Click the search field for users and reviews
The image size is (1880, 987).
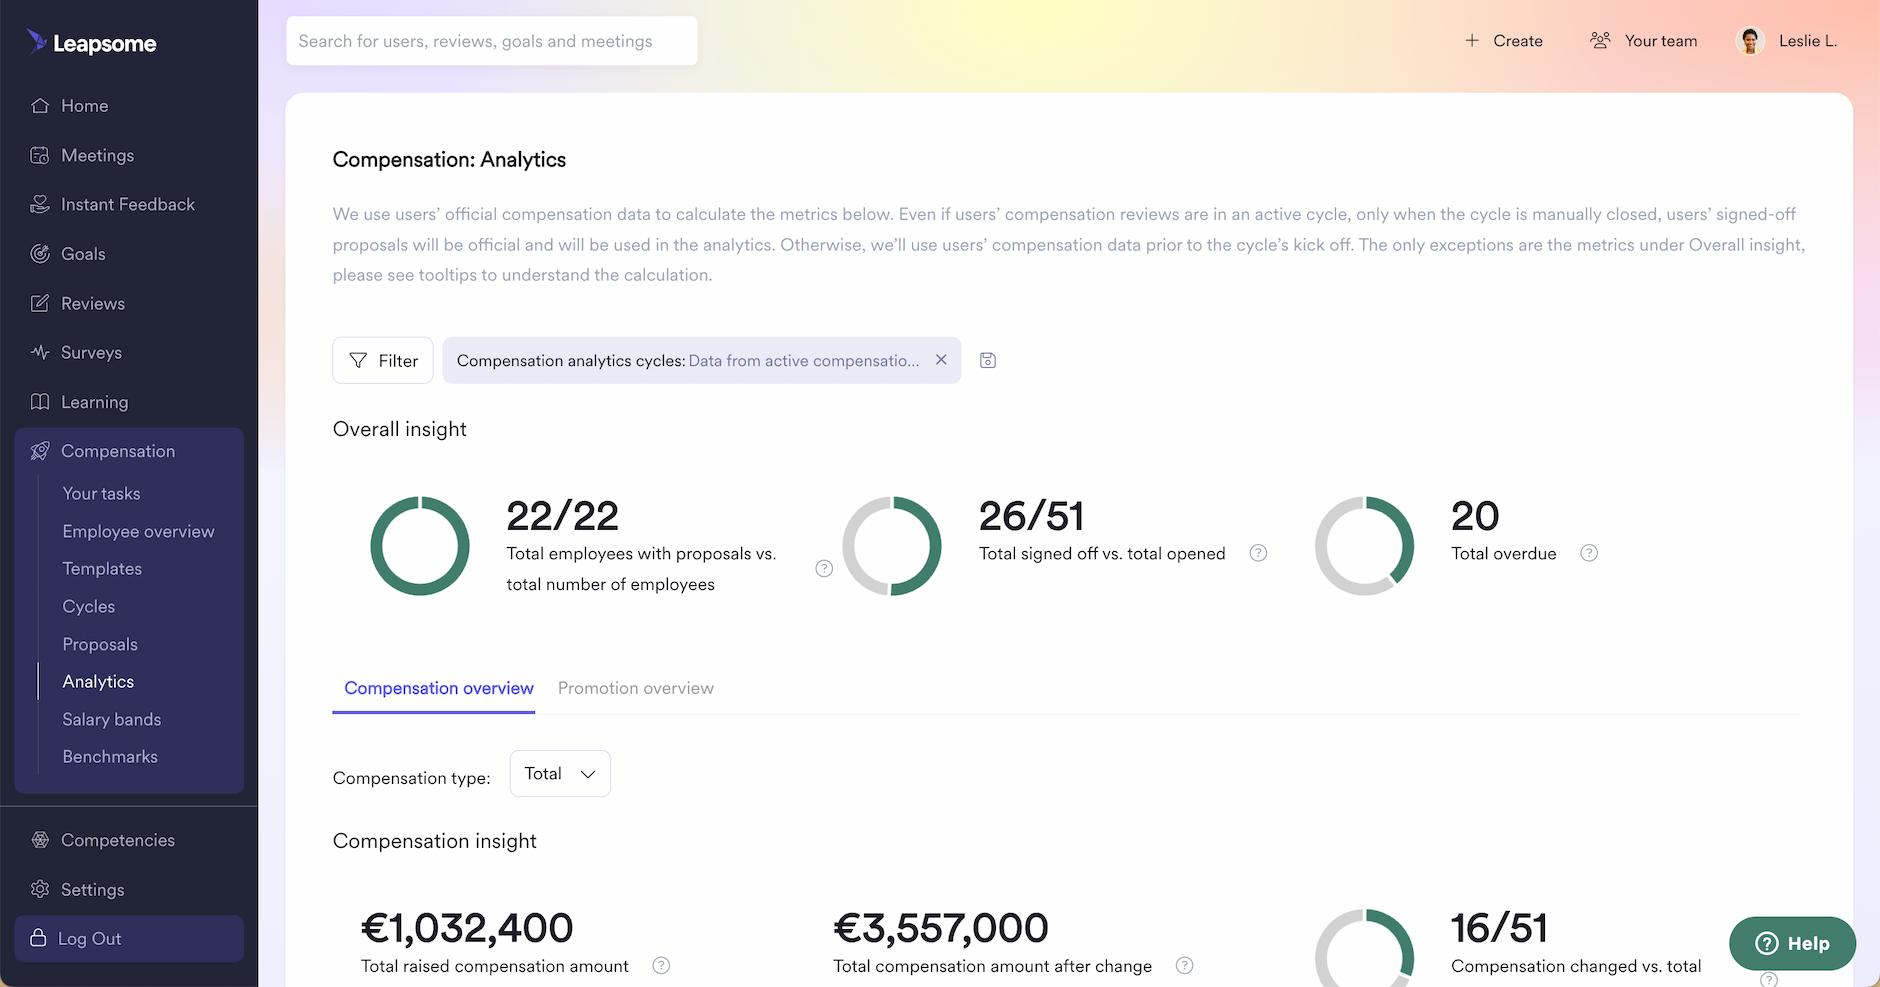[491, 41]
